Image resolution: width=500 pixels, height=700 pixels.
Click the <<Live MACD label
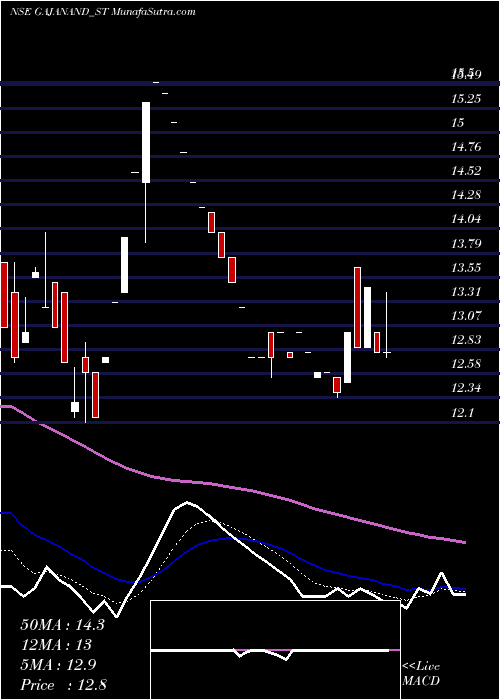tap(421, 674)
